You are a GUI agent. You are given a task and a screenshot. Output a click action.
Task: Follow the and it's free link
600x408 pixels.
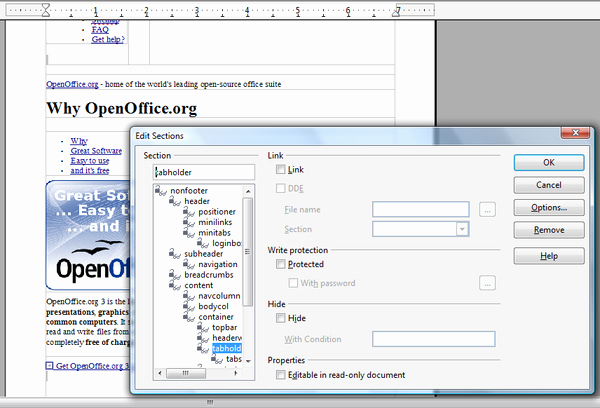point(90,170)
